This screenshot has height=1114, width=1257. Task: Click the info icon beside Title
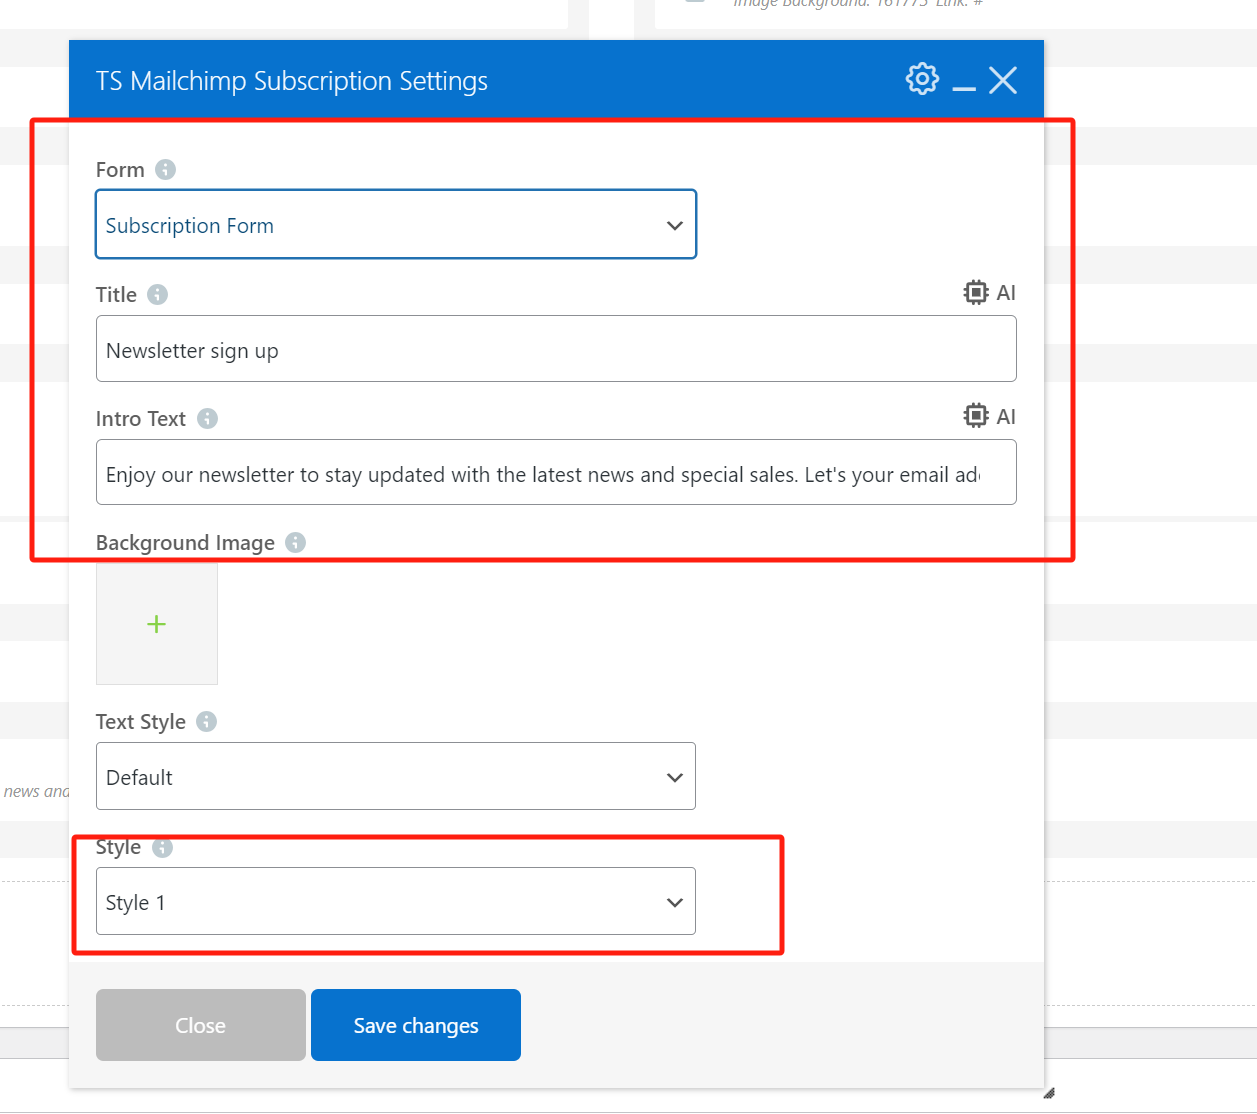[157, 294]
